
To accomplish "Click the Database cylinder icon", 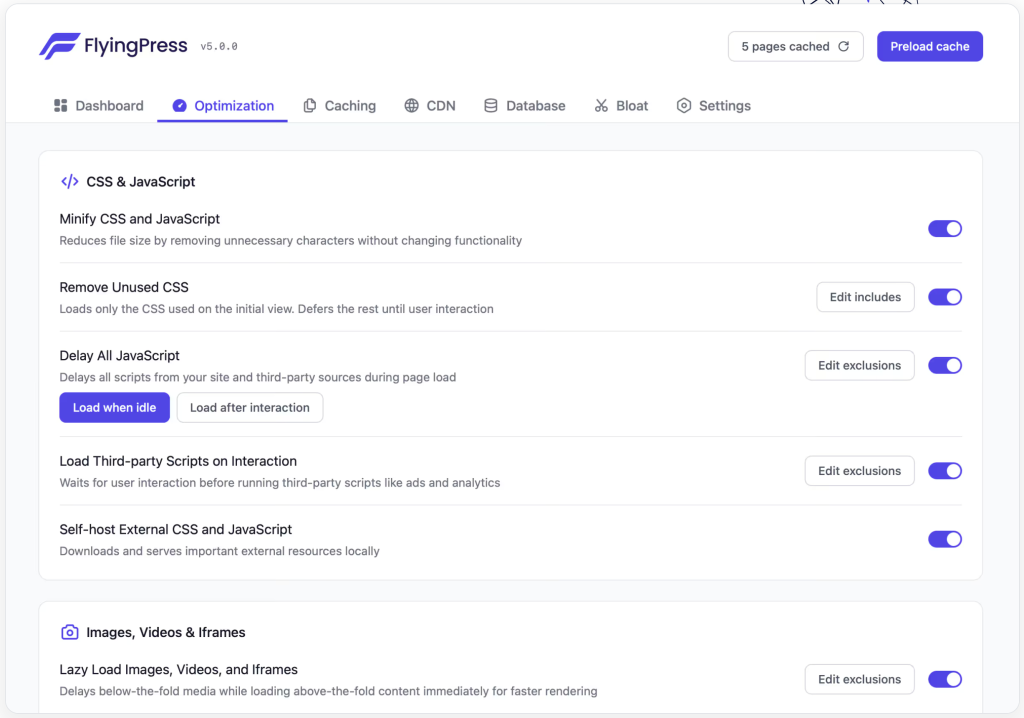I will pos(491,106).
